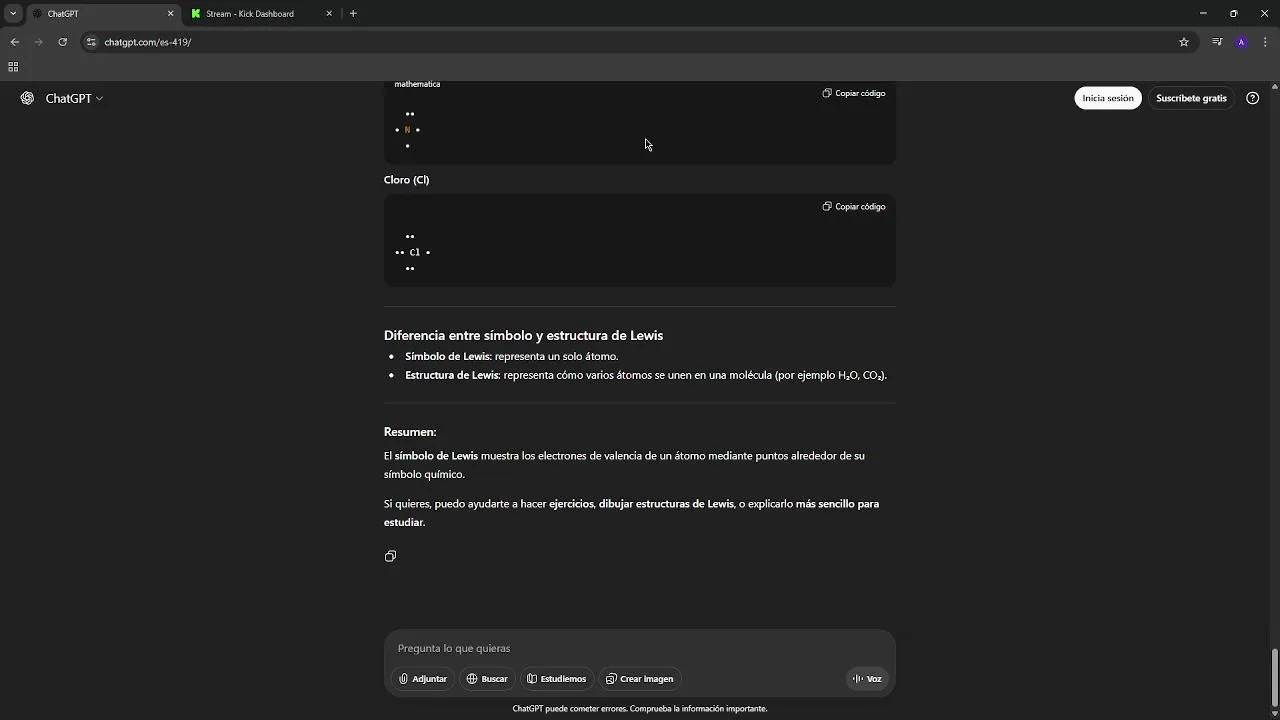Click the browser forward arrow
The width and height of the screenshot is (1280, 720).
coord(38,42)
